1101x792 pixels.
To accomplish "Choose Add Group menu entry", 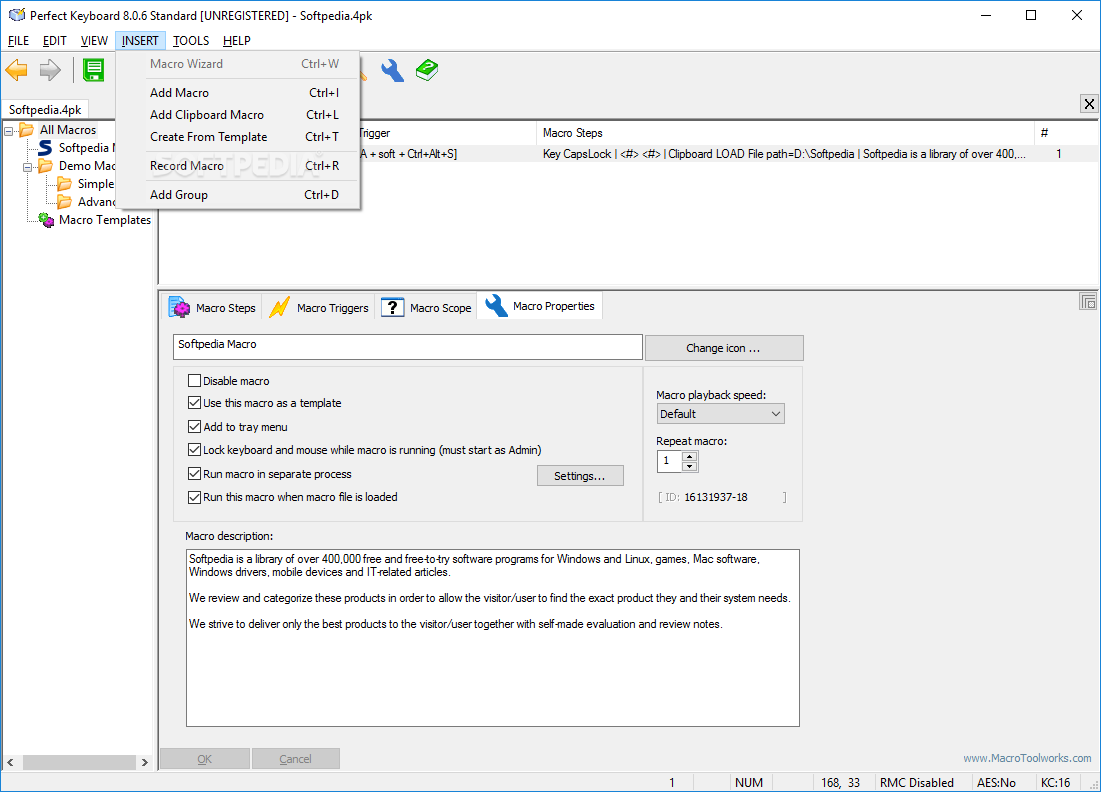I will pyautogui.click(x=239, y=194).
